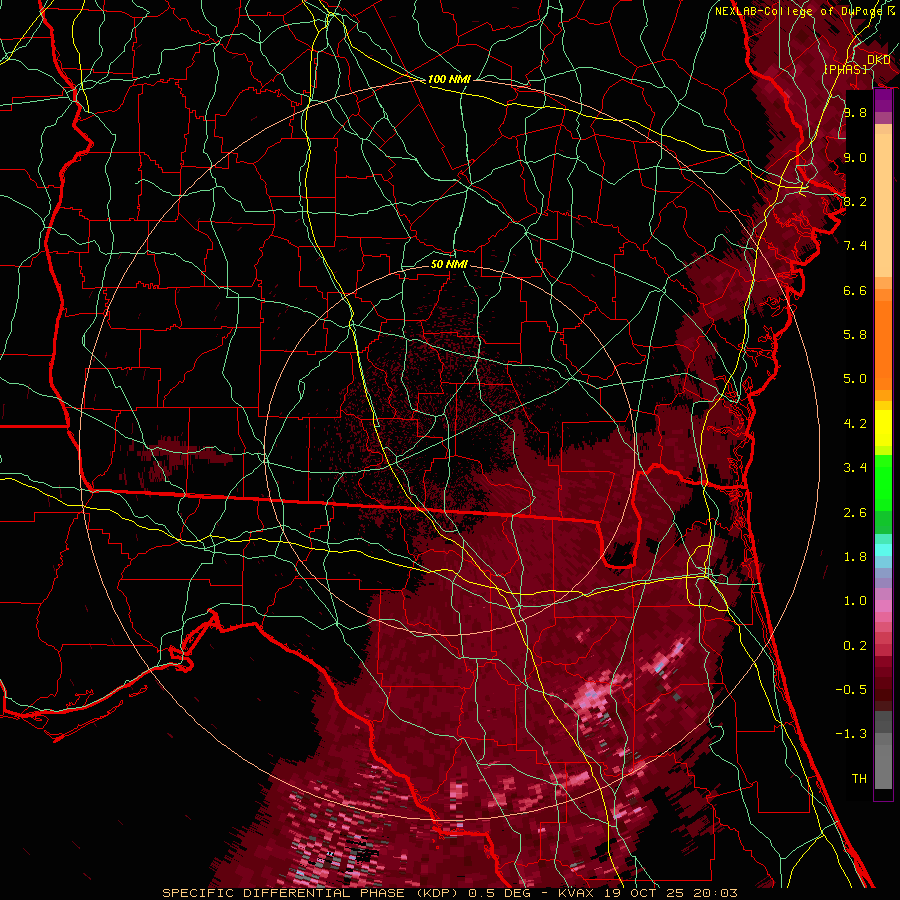Viewport: 900px width, 900px height.
Task: Click the 50 NMI range ring label
Action: click(449, 264)
